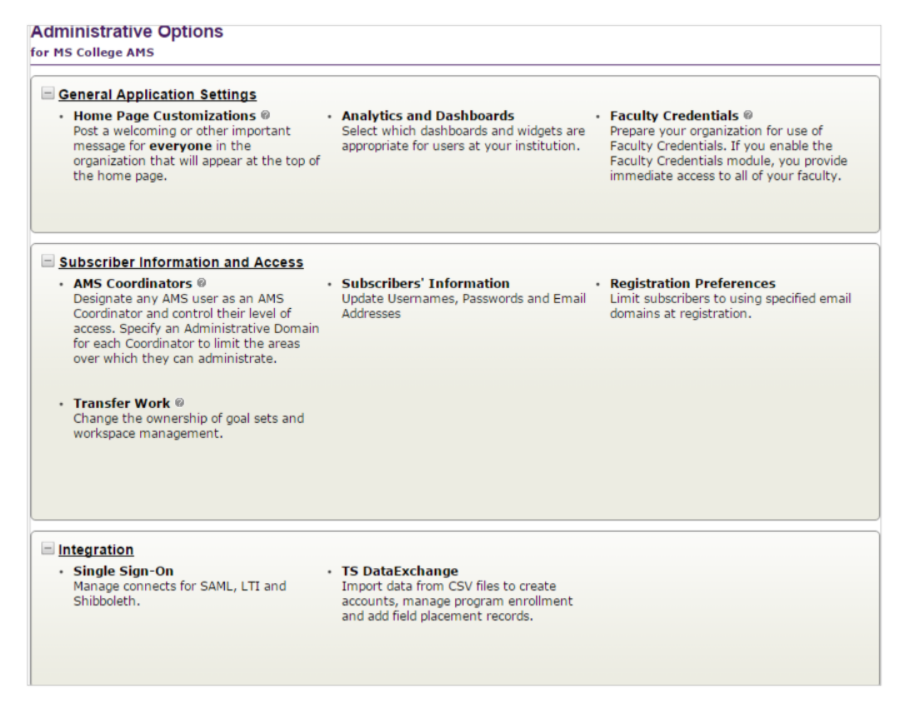Open Subscribers' Information
899x705 pixels.
click(x=425, y=284)
